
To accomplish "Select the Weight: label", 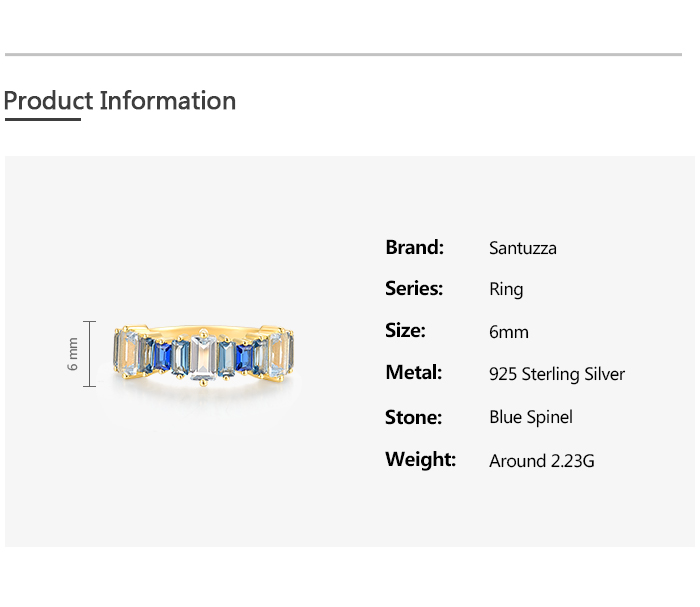I will (420, 460).
